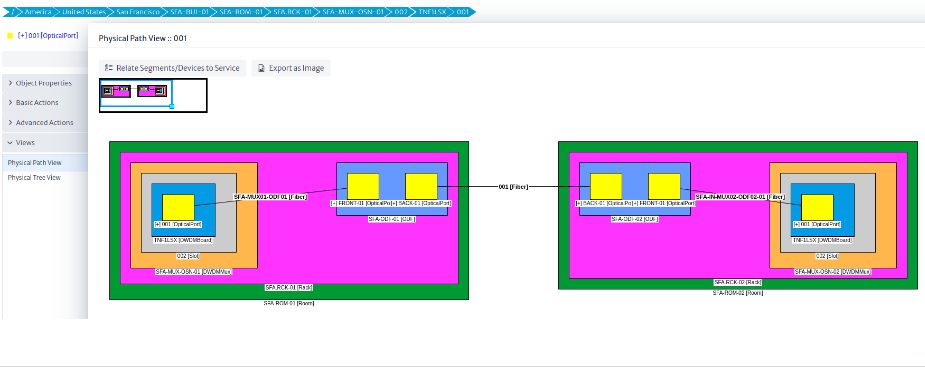Click [+] BACK-01 label under SFA-ODF-02
Image resolution: width=925 pixels, height=391 pixels.
603,203
